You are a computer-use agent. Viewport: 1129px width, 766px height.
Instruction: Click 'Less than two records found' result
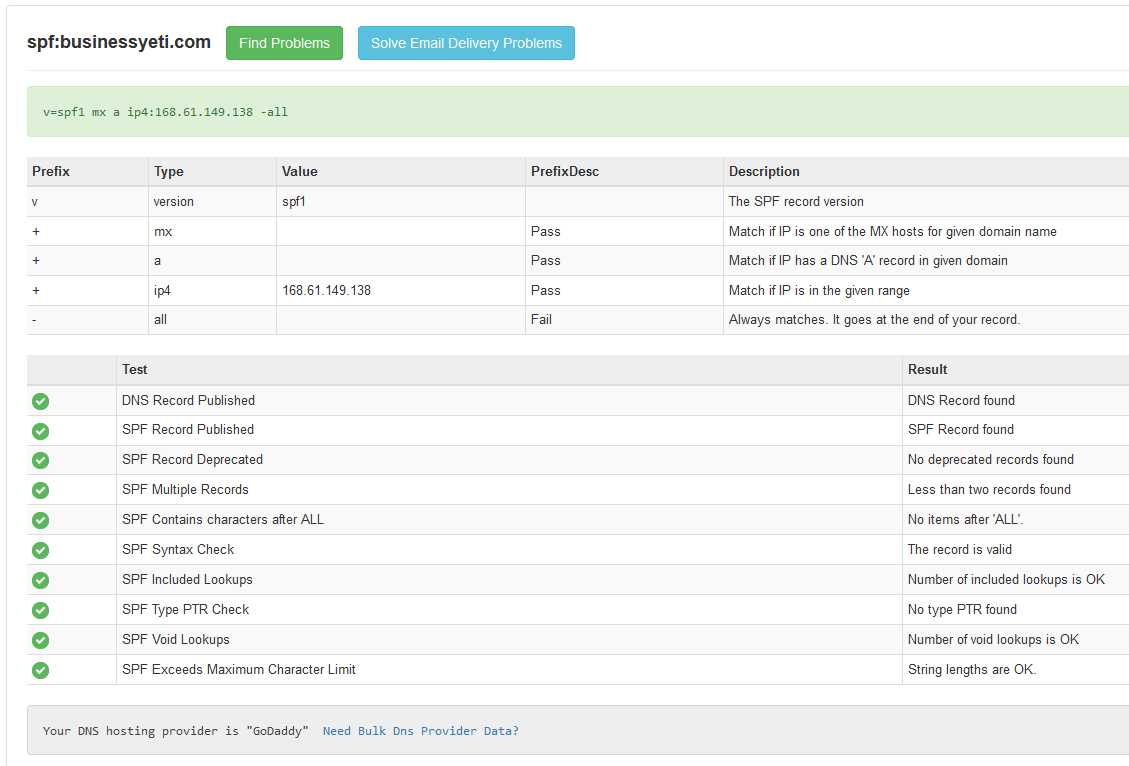pyautogui.click(x=989, y=490)
